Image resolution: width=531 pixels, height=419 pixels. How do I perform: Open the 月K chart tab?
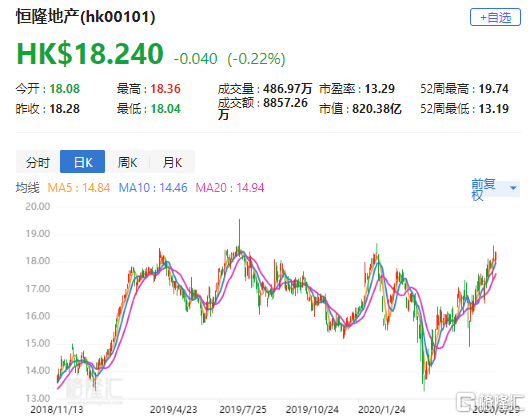coord(172,162)
